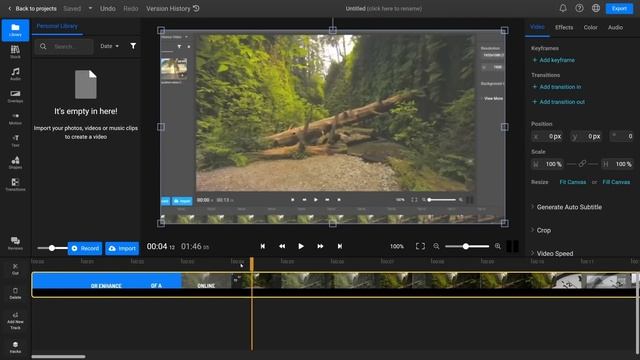
Task: Click the Delete tool beside timeline
Action: [x=15, y=293]
